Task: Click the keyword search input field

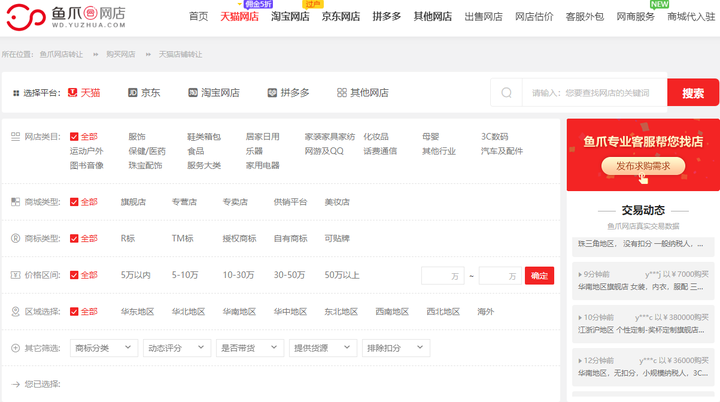Action: [x=595, y=93]
